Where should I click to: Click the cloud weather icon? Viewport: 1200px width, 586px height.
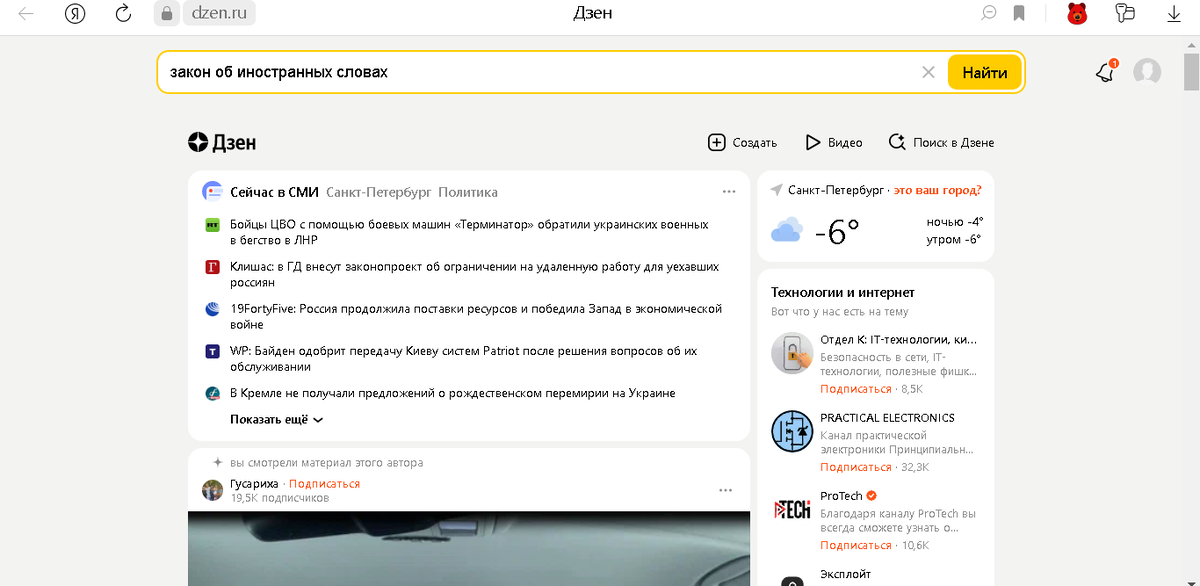[787, 232]
